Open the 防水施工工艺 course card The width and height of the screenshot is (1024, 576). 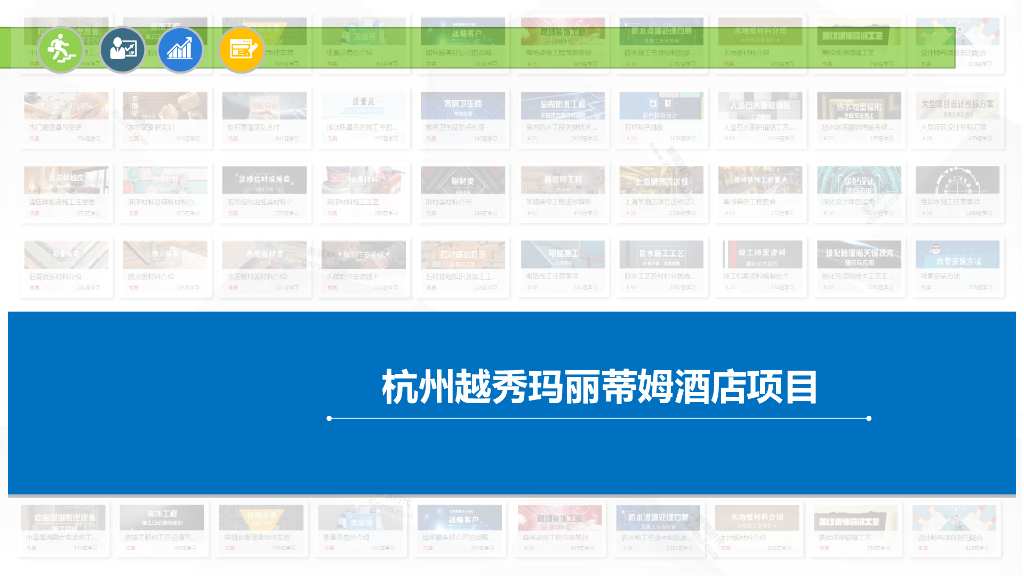[662, 268]
